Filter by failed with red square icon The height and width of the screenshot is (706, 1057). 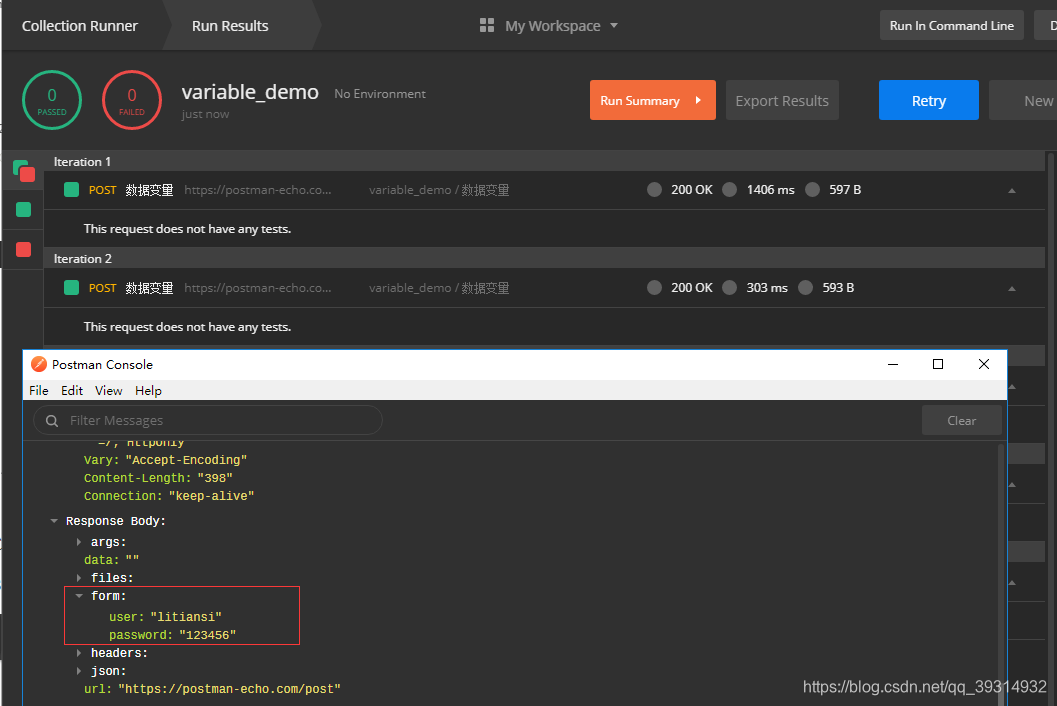(24, 249)
